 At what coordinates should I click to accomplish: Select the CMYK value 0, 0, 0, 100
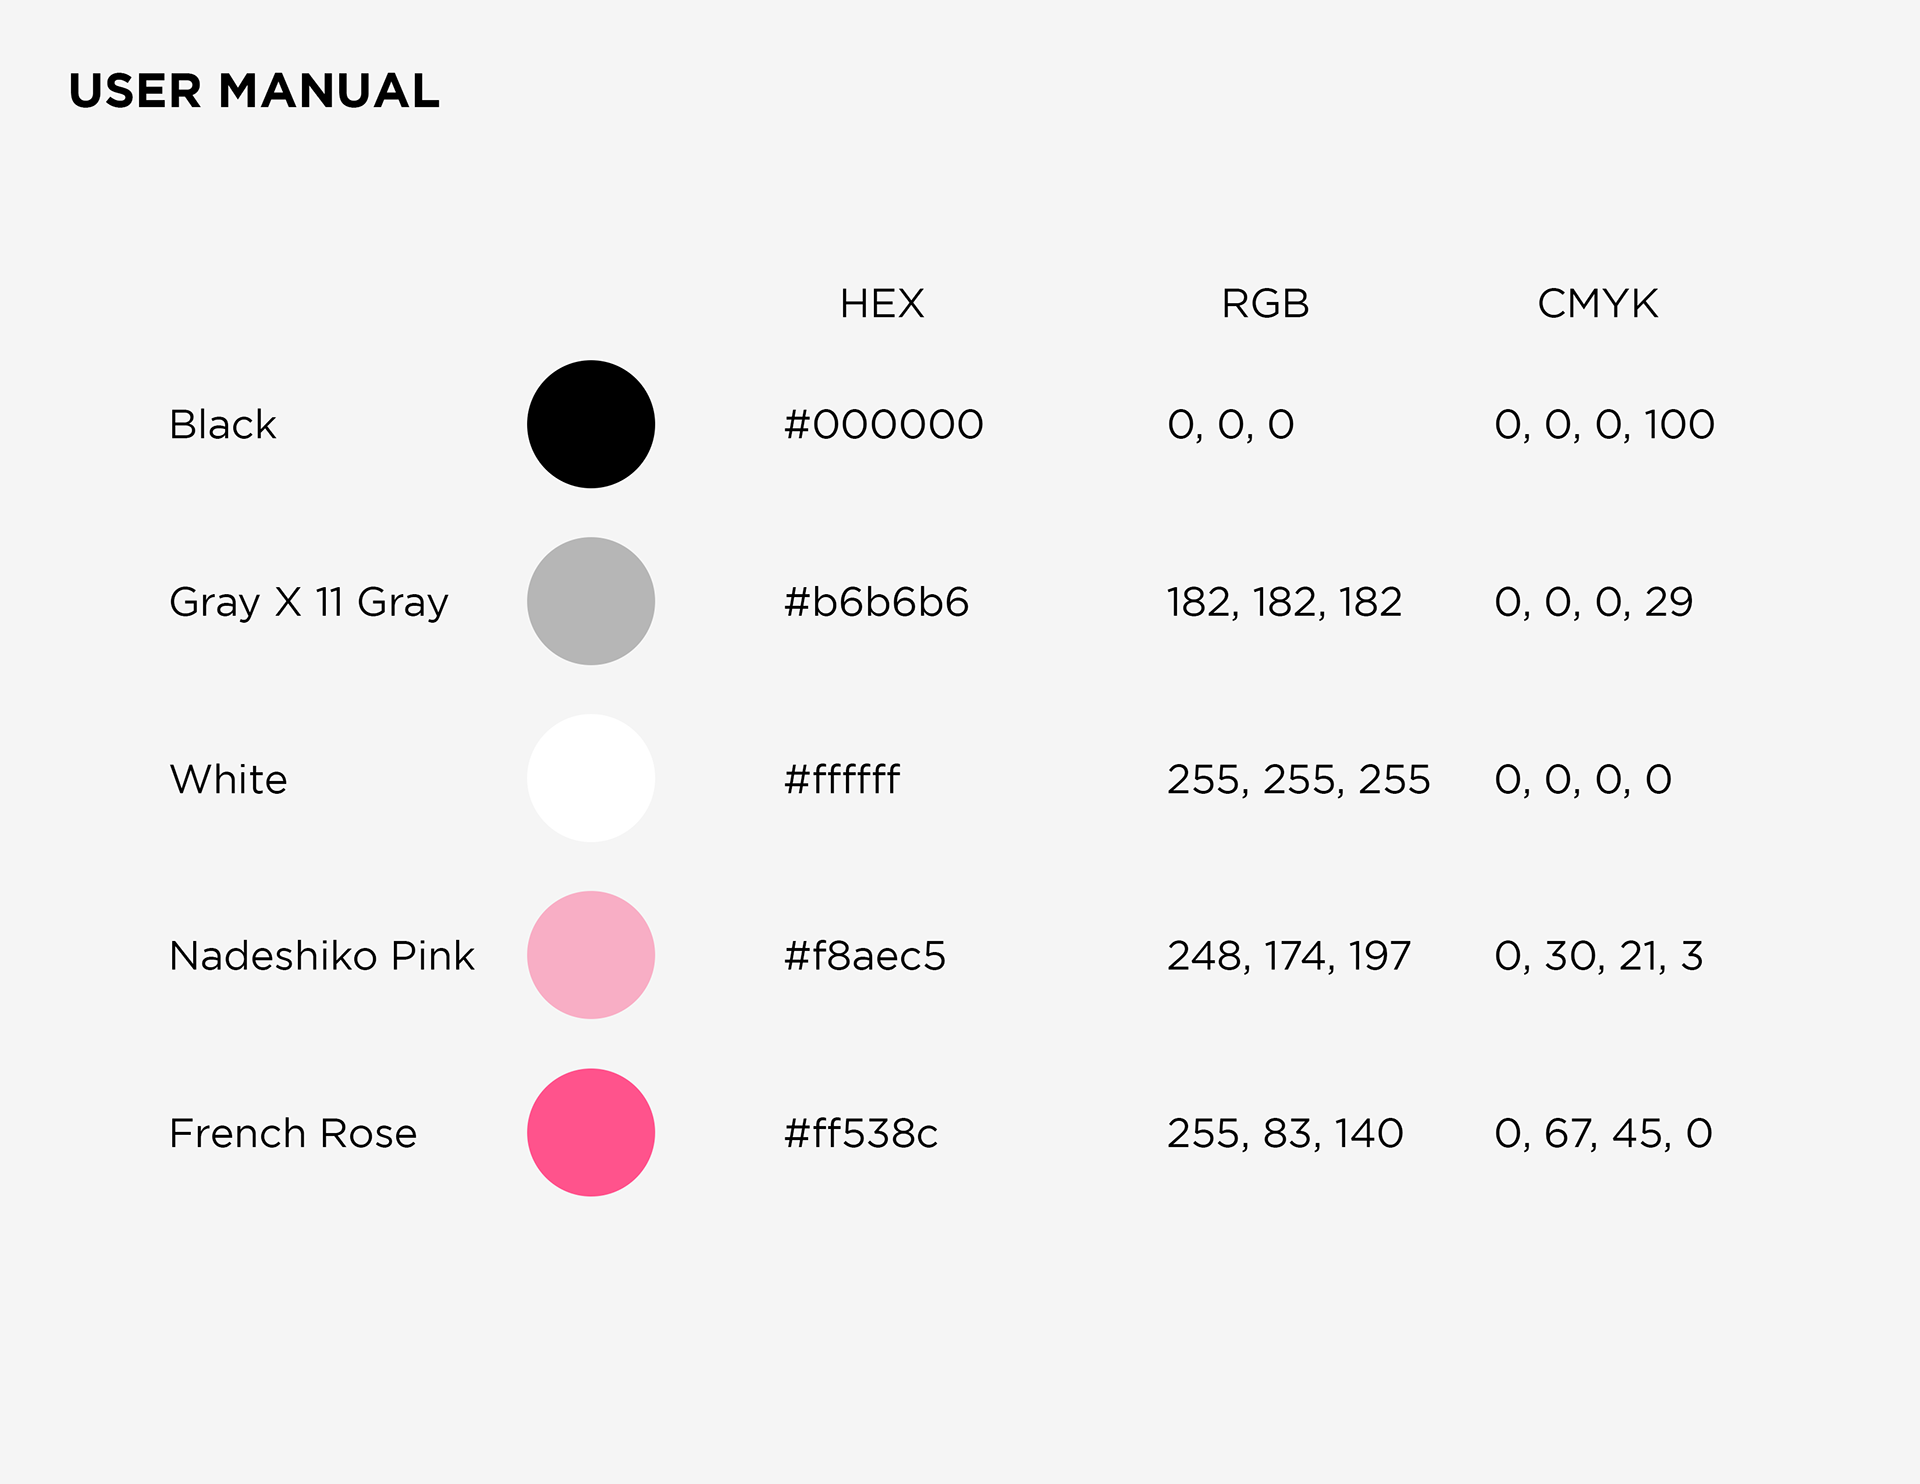pyautogui.click(x=1604, y=424)
